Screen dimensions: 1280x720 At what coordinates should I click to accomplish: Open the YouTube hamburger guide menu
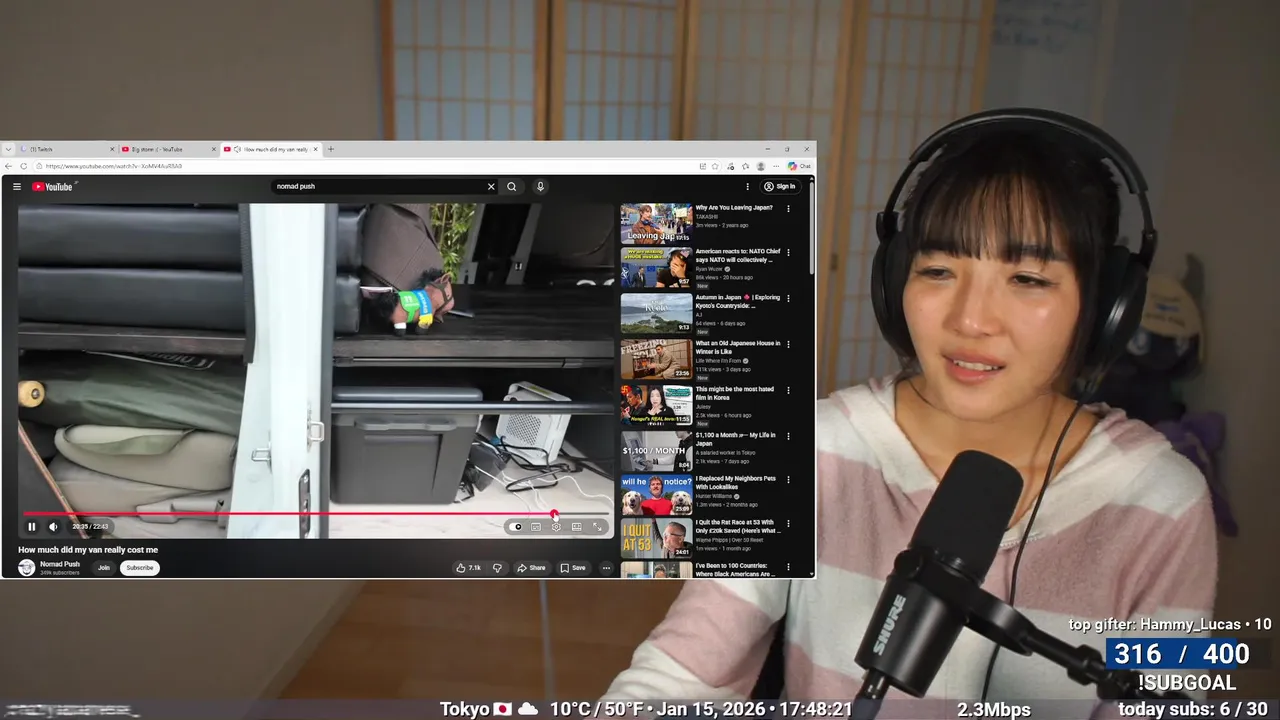click(x=17, y=186)
